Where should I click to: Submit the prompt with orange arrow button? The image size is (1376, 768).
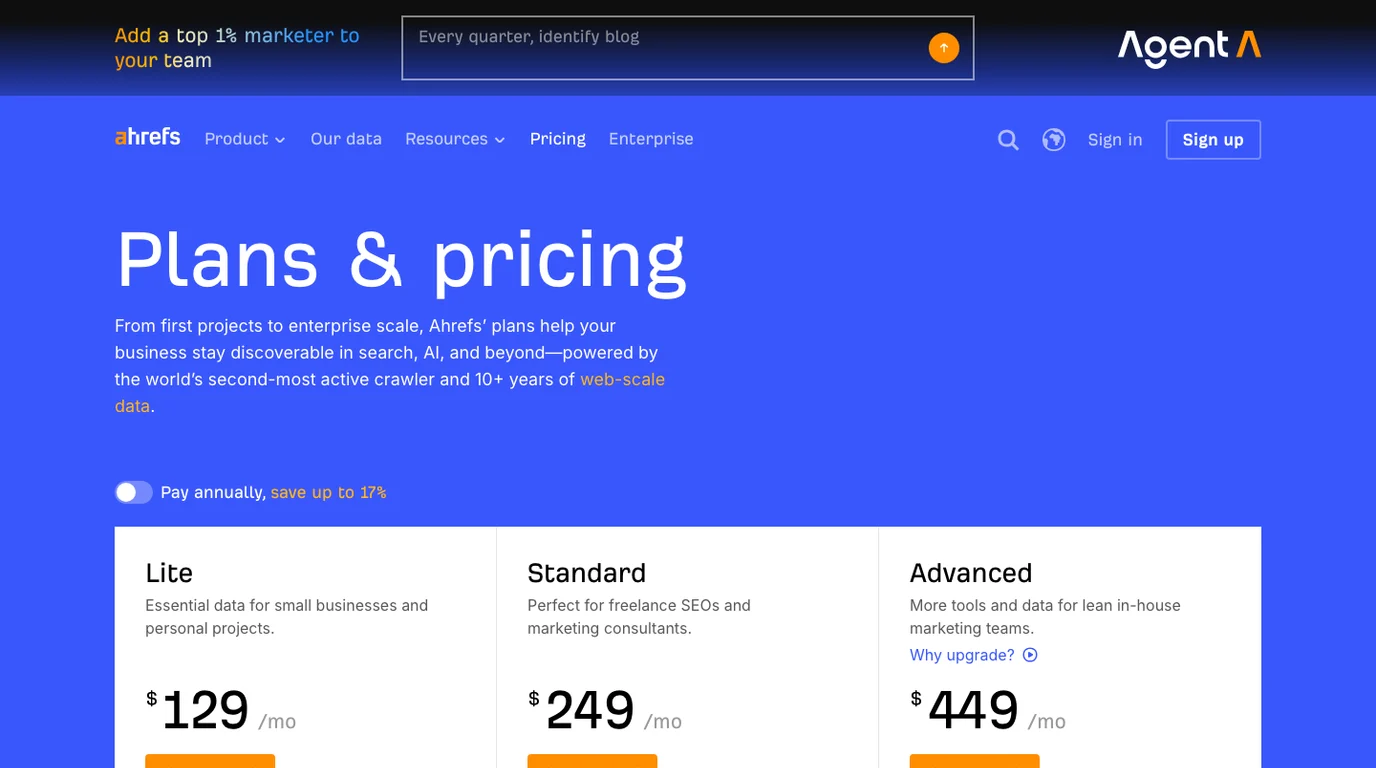[943, 47]
